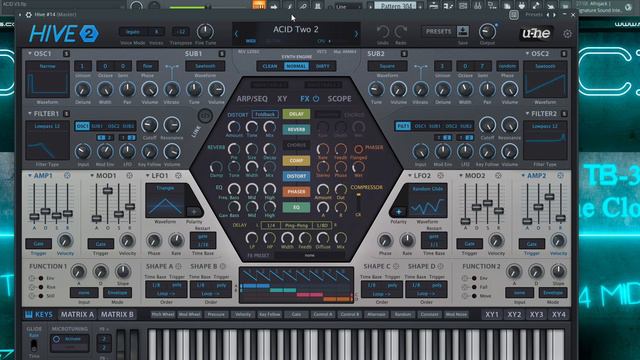Solo OSC2 with its S button
The width and height of the screenshot is (640, 360).
564,53
